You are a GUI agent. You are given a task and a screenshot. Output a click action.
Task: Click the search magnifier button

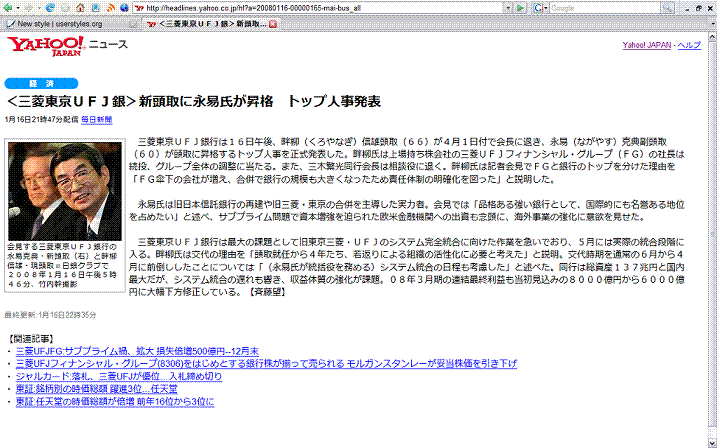coord(668,8)
